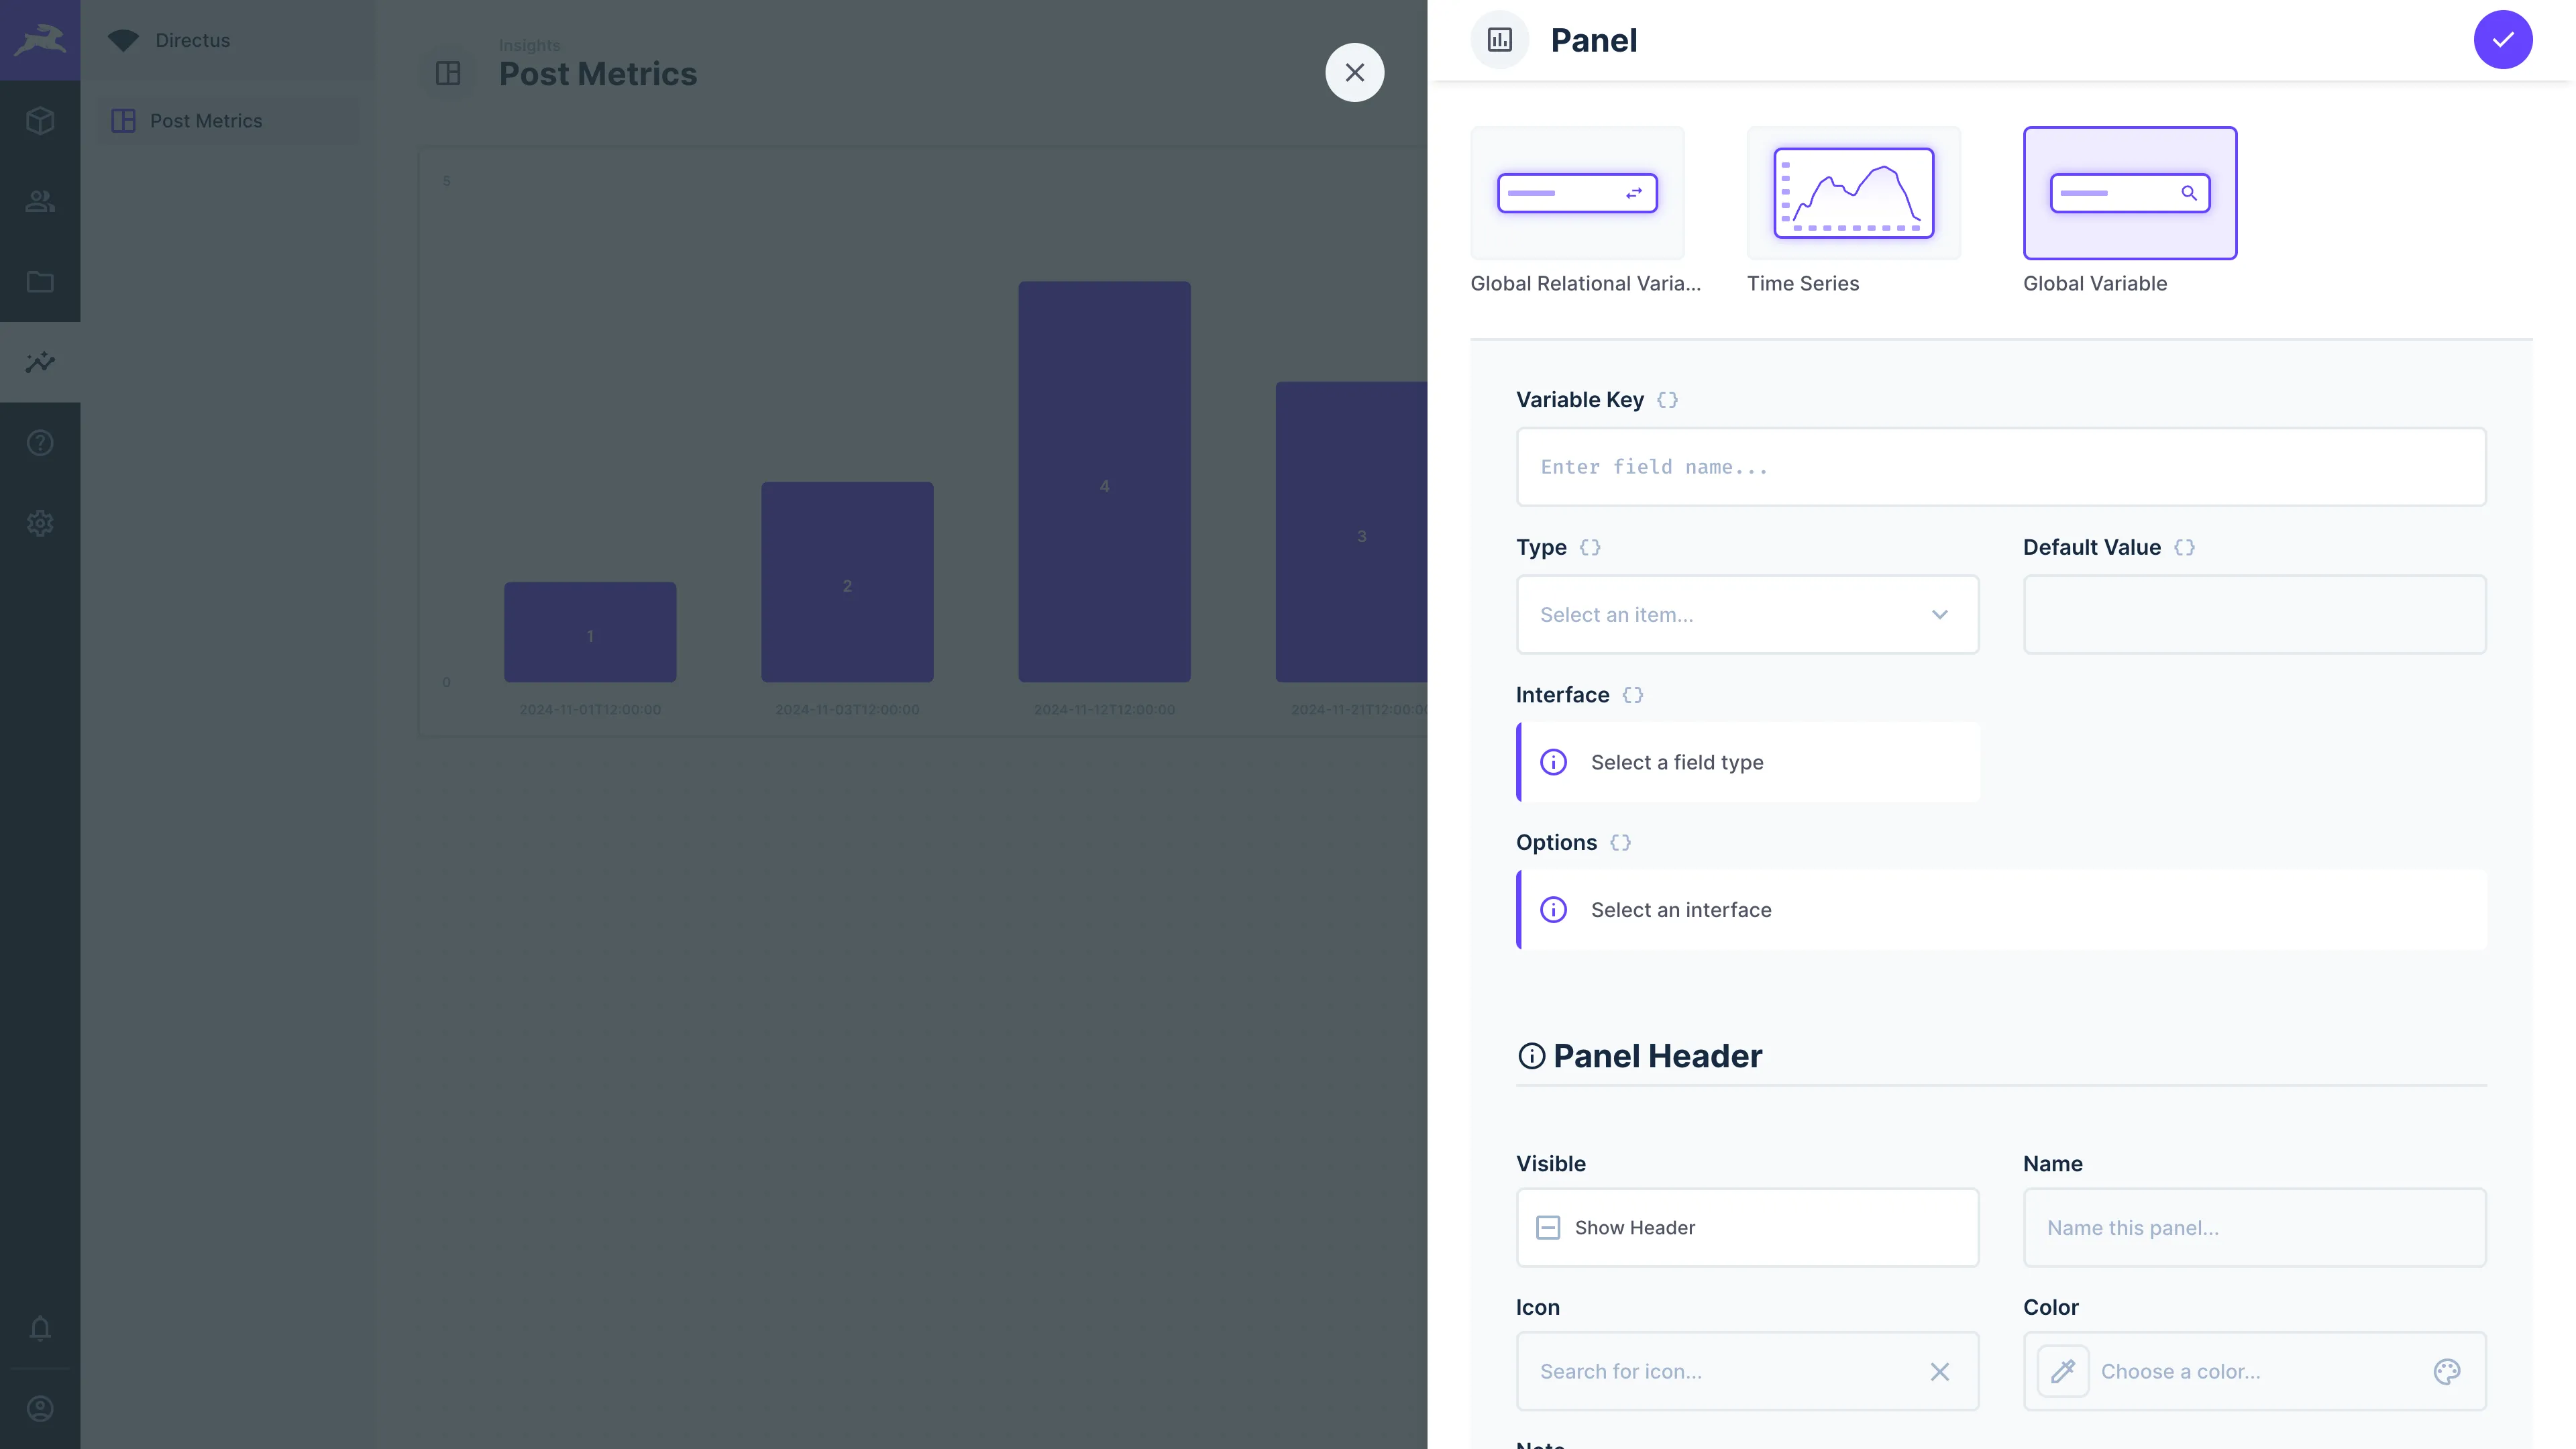Open the Settings gear in sidebar
The height and width of the screenshot is (1449, 2576).
(40, 523)
